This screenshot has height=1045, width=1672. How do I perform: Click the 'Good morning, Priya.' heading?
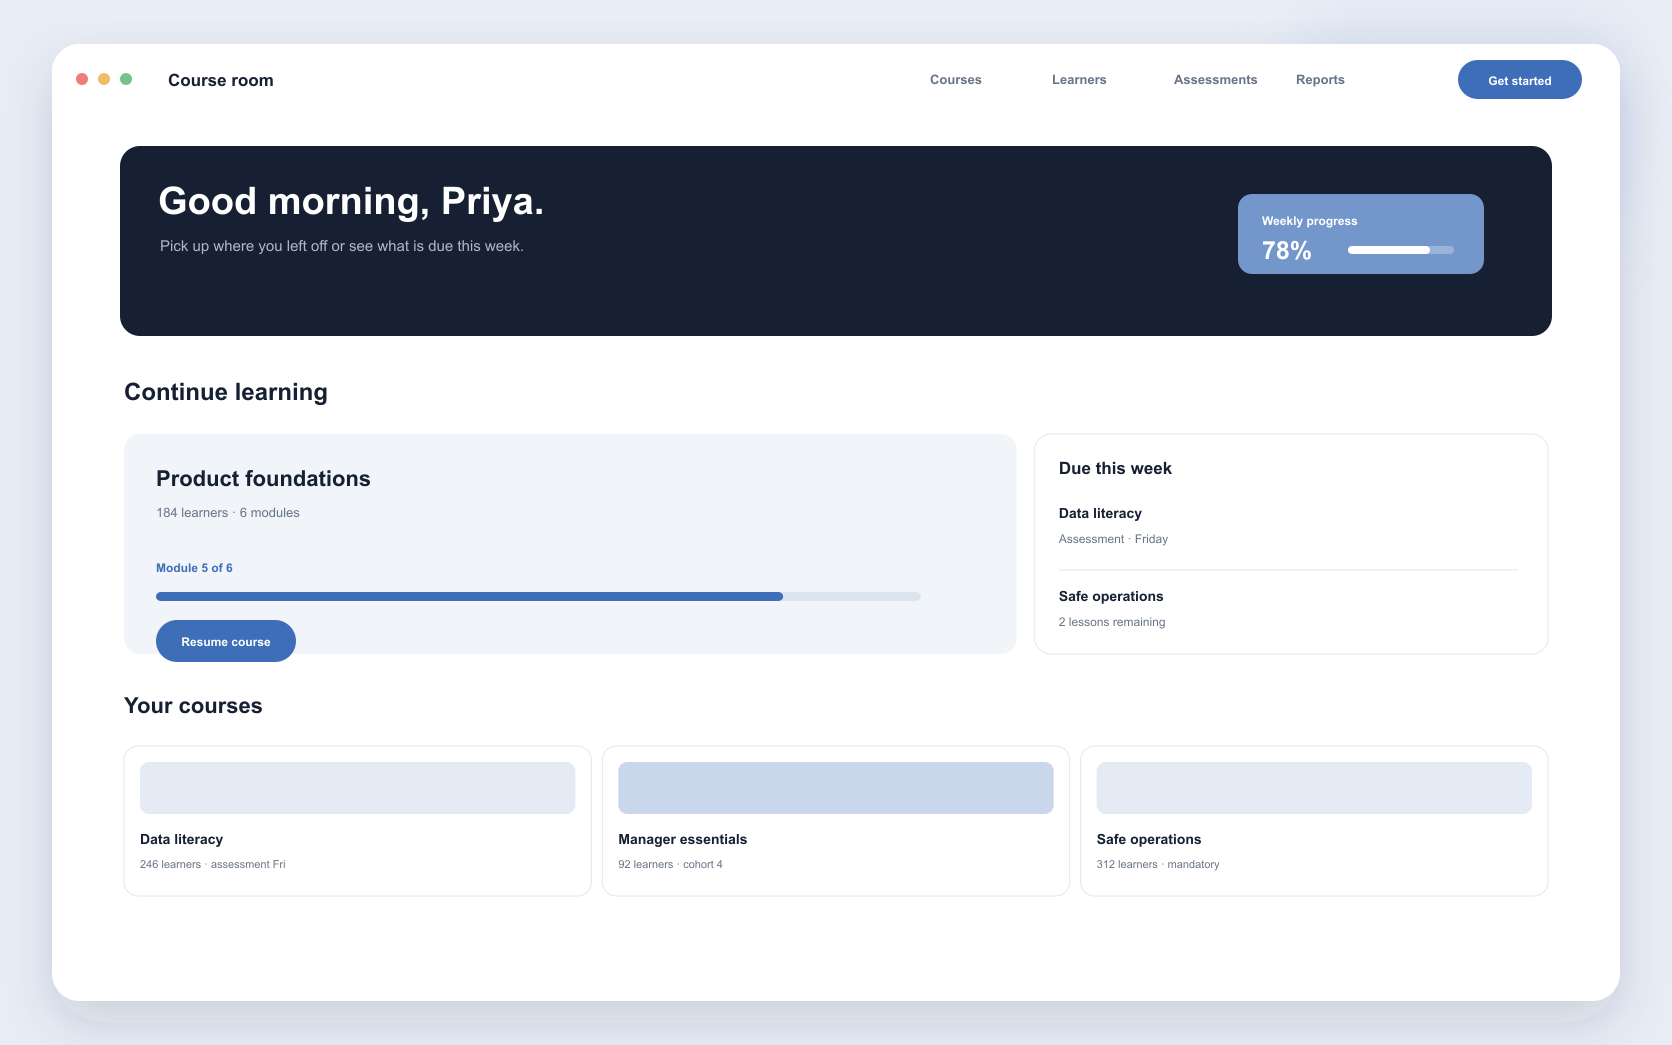pyautogui.click(x=351, y=202)
